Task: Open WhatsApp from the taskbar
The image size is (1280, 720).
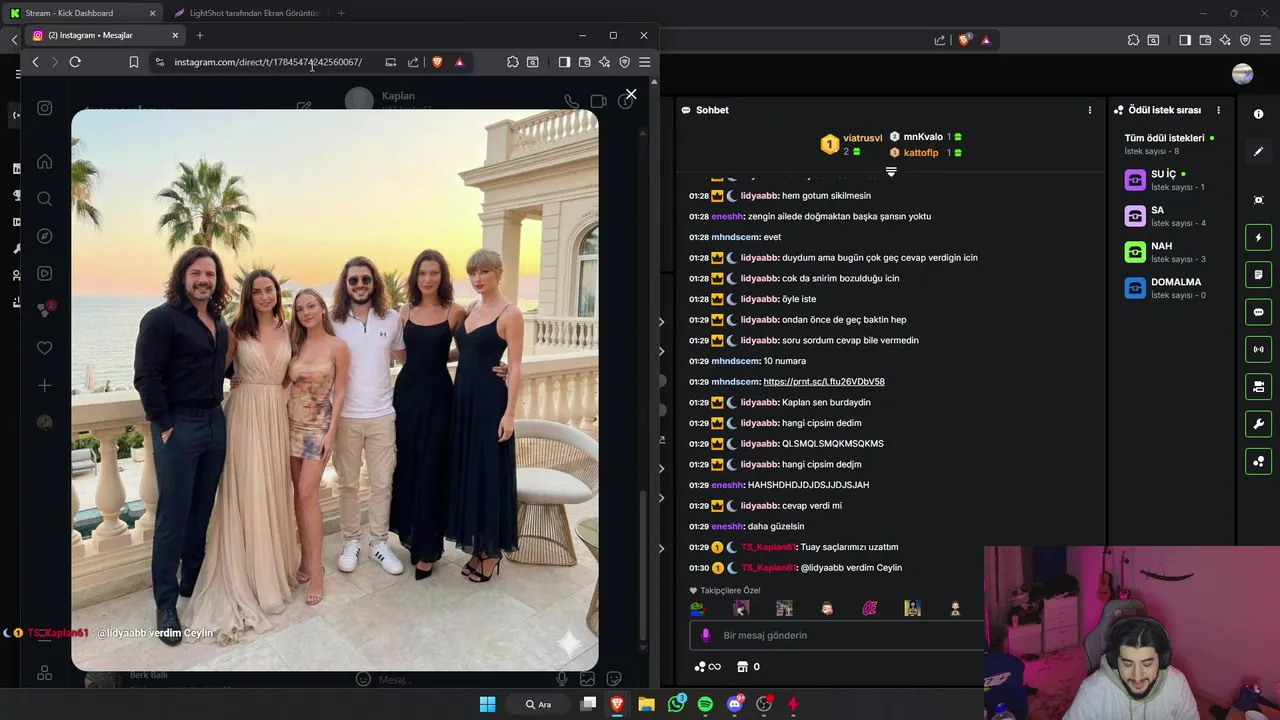Action: click(676, 704)
